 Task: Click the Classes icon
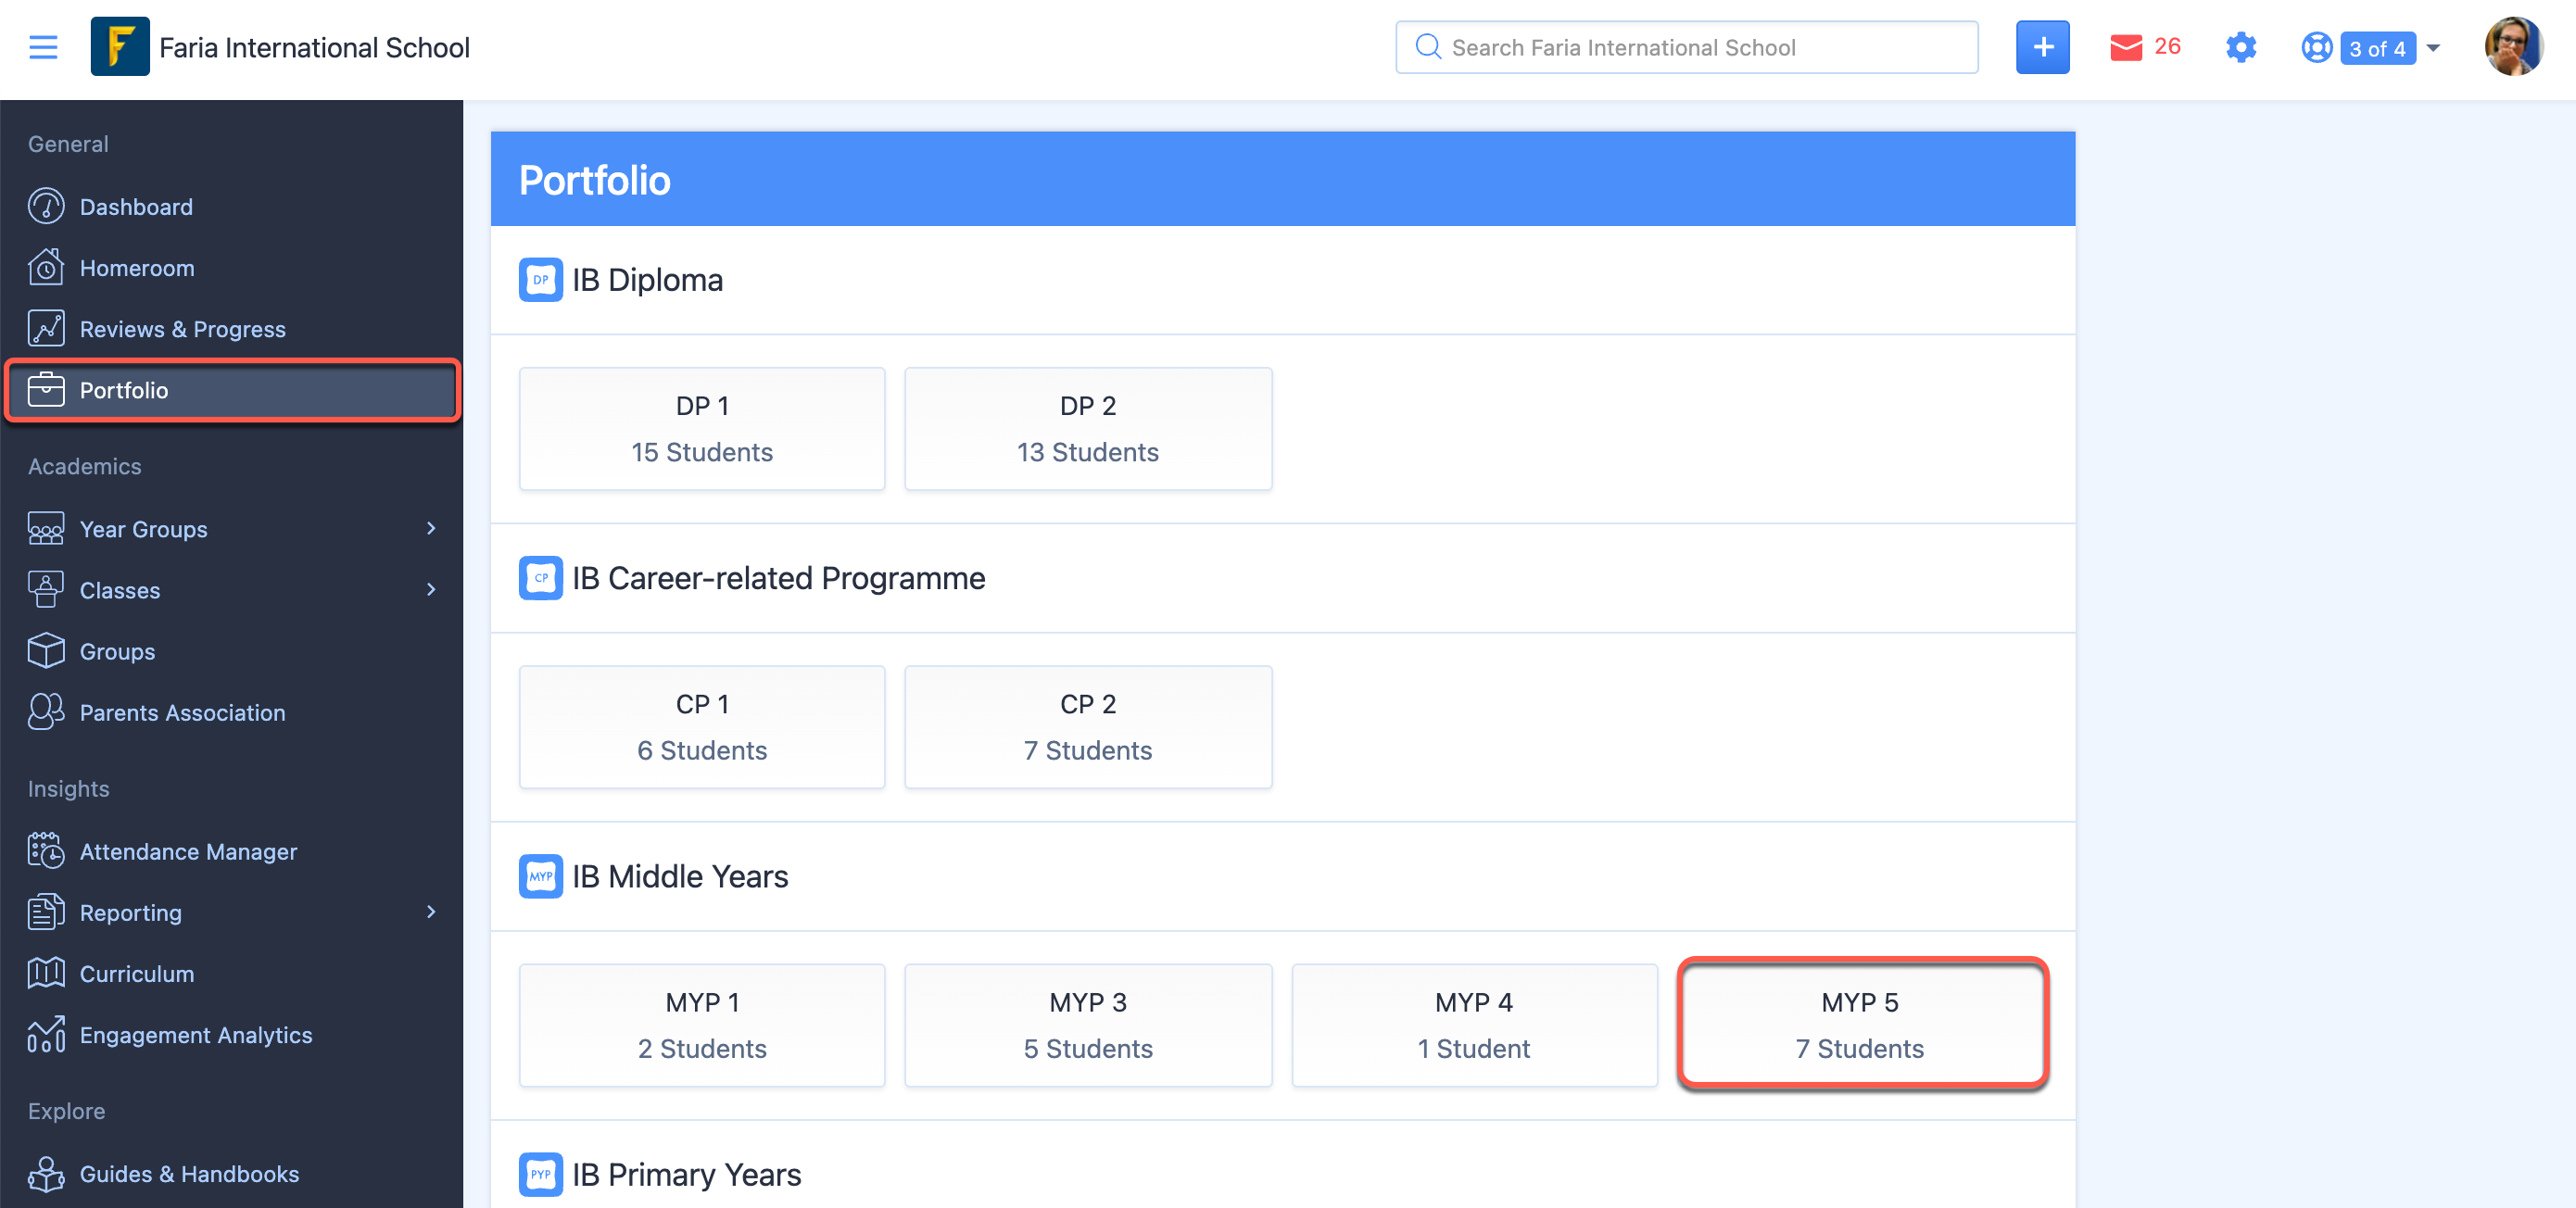pos(46,590)
